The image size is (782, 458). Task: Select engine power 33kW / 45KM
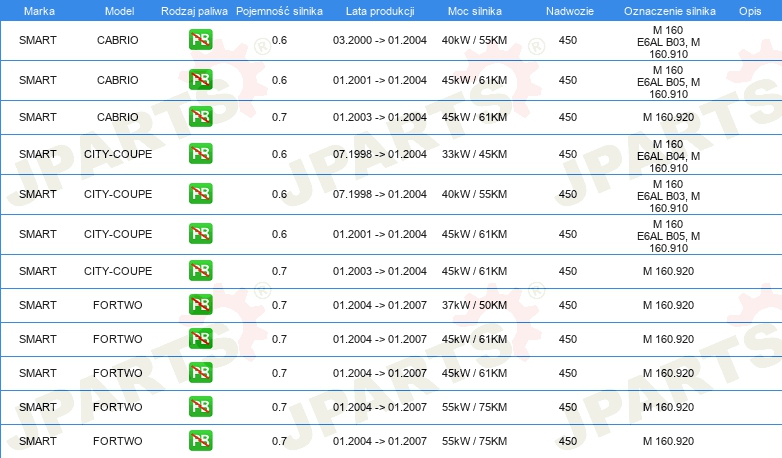pyautogui.click(x=474, y=154)
